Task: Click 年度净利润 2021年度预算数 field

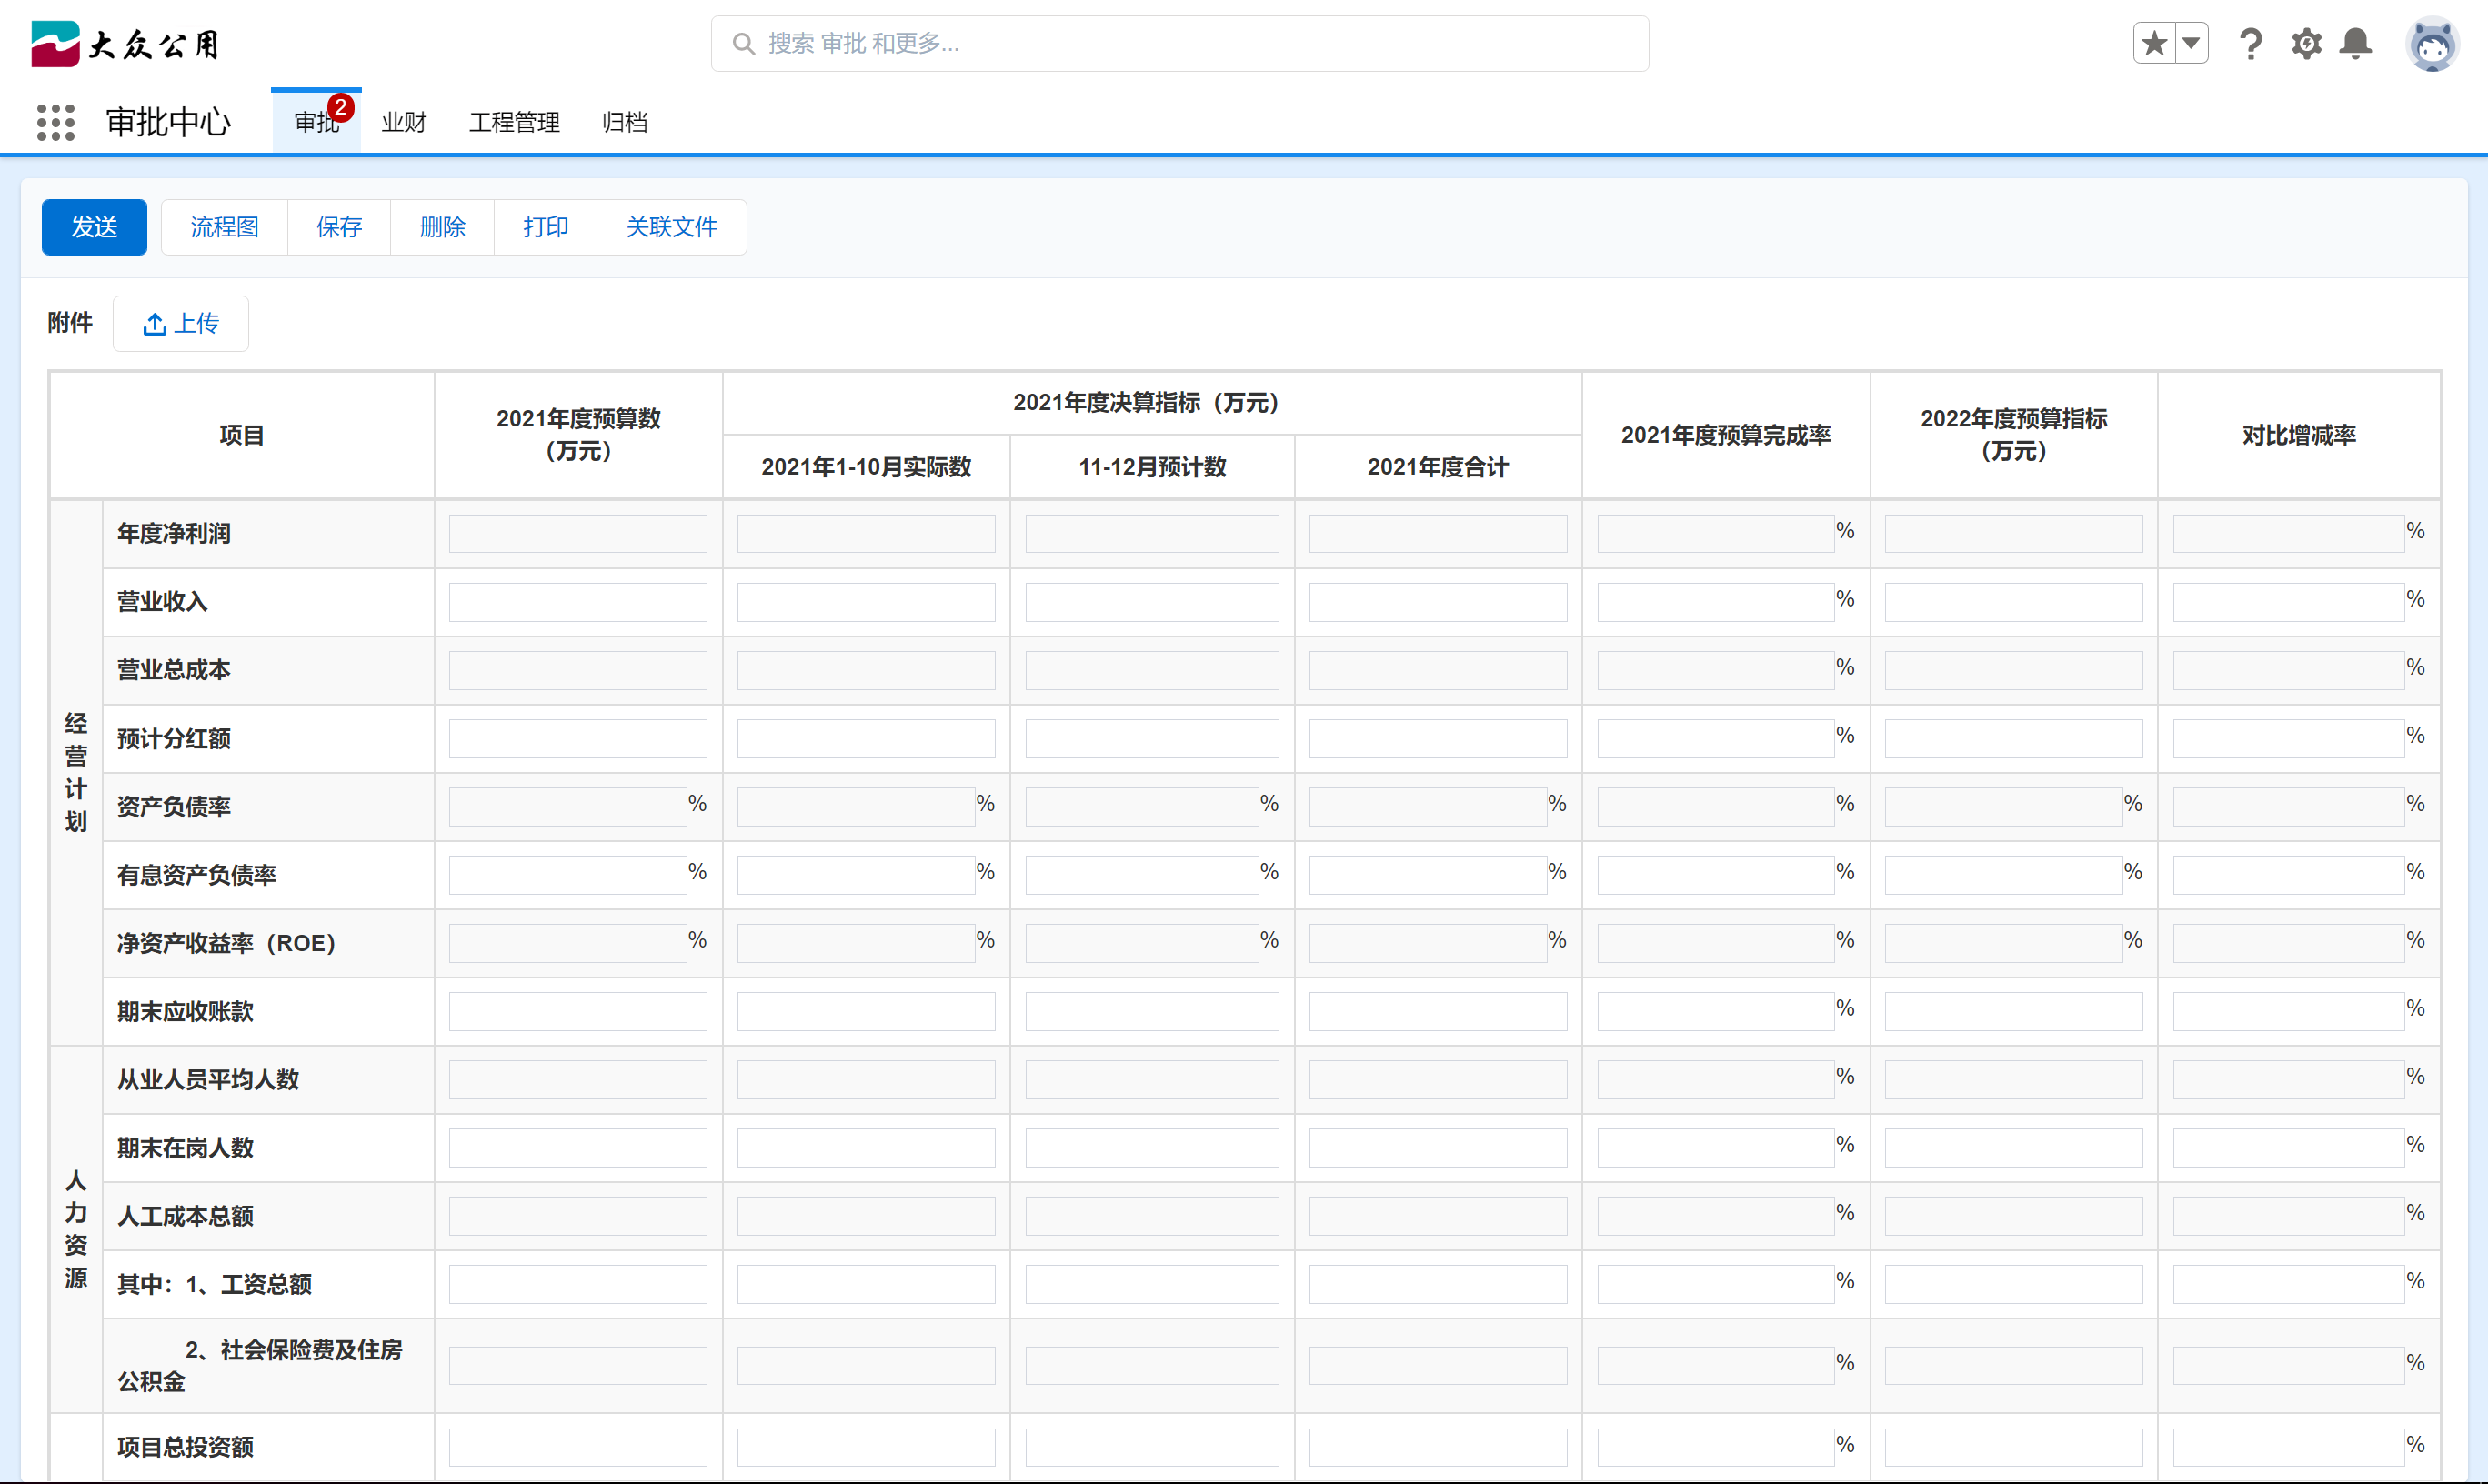Action: point(578,534)
